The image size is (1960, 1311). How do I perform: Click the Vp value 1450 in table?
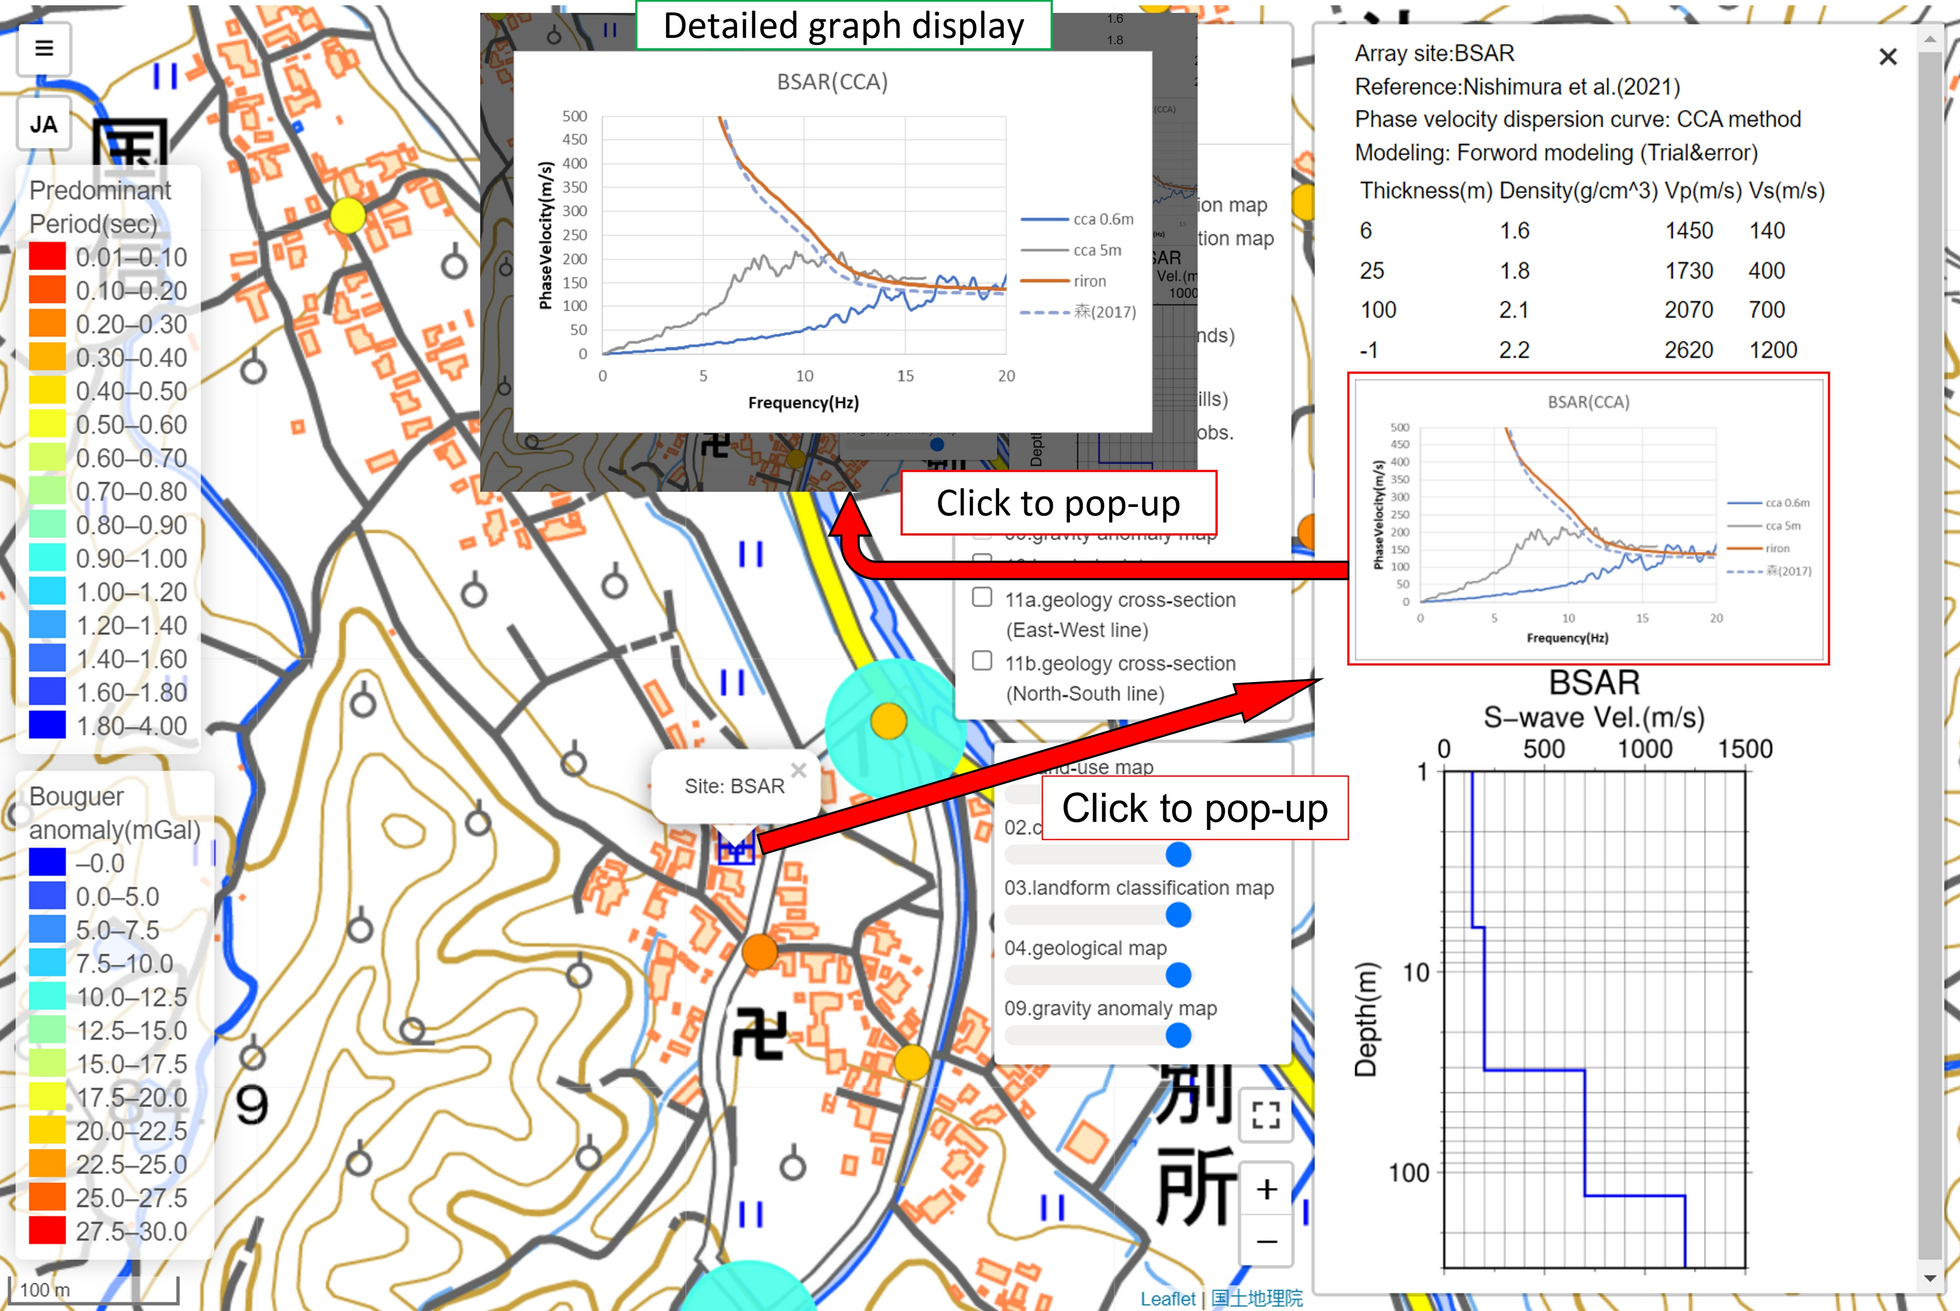(1688, 231)
